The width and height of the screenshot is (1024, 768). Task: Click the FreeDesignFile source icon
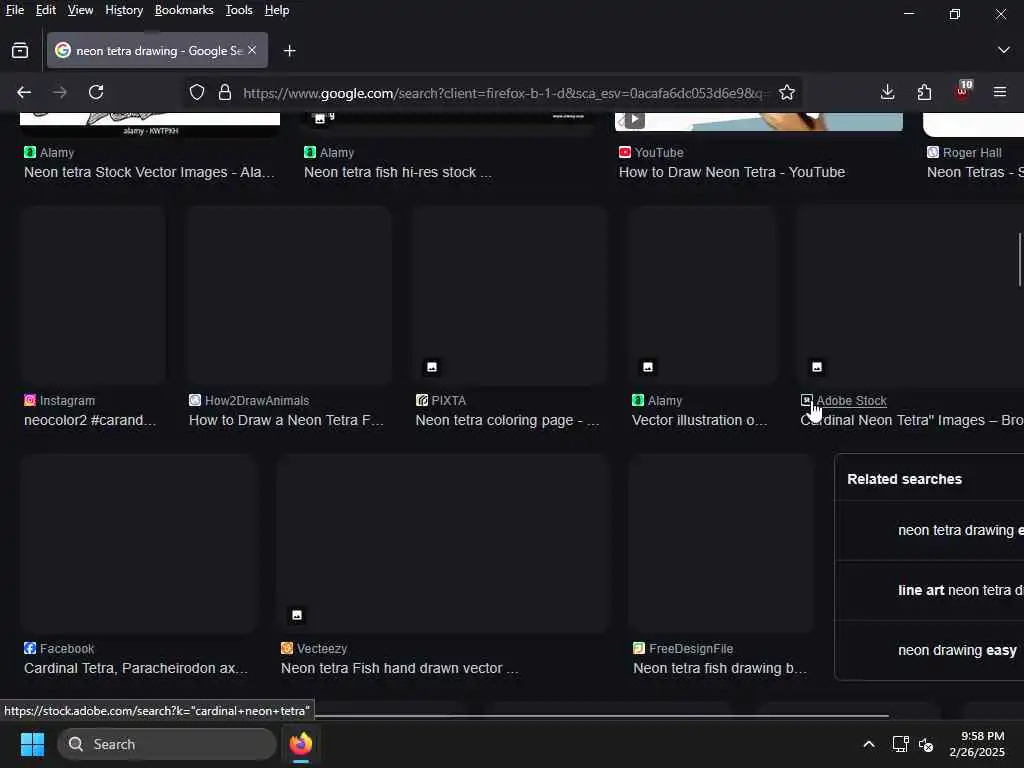(639, 648)
